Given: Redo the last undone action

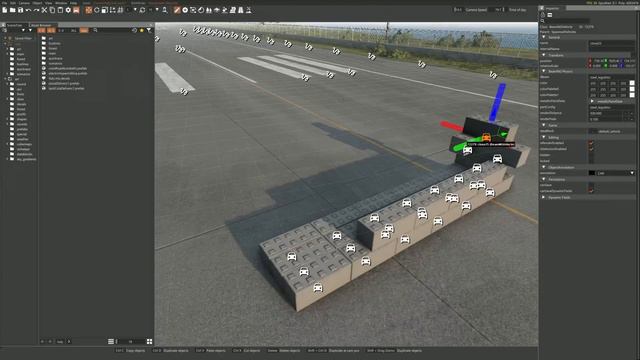Looking at the screenshot, I should pos(36,10).
